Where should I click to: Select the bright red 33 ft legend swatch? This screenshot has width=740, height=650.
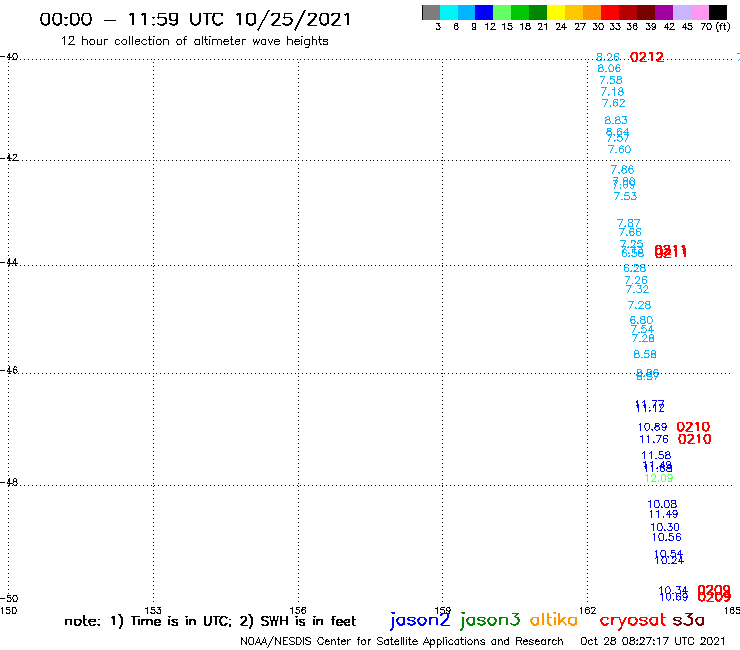610,12
